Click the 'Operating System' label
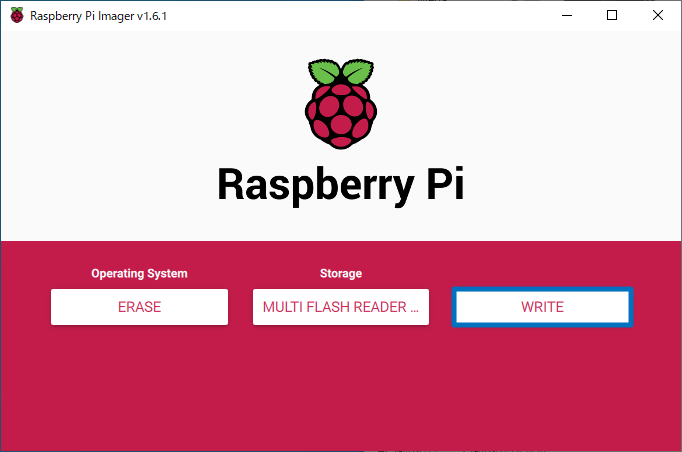 click(139, 274)
